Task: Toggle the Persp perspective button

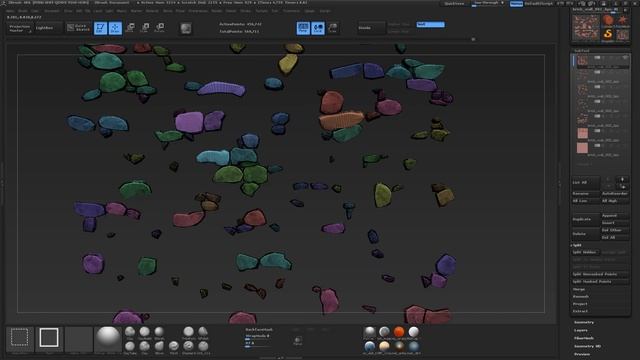Action: click(303, 28)
